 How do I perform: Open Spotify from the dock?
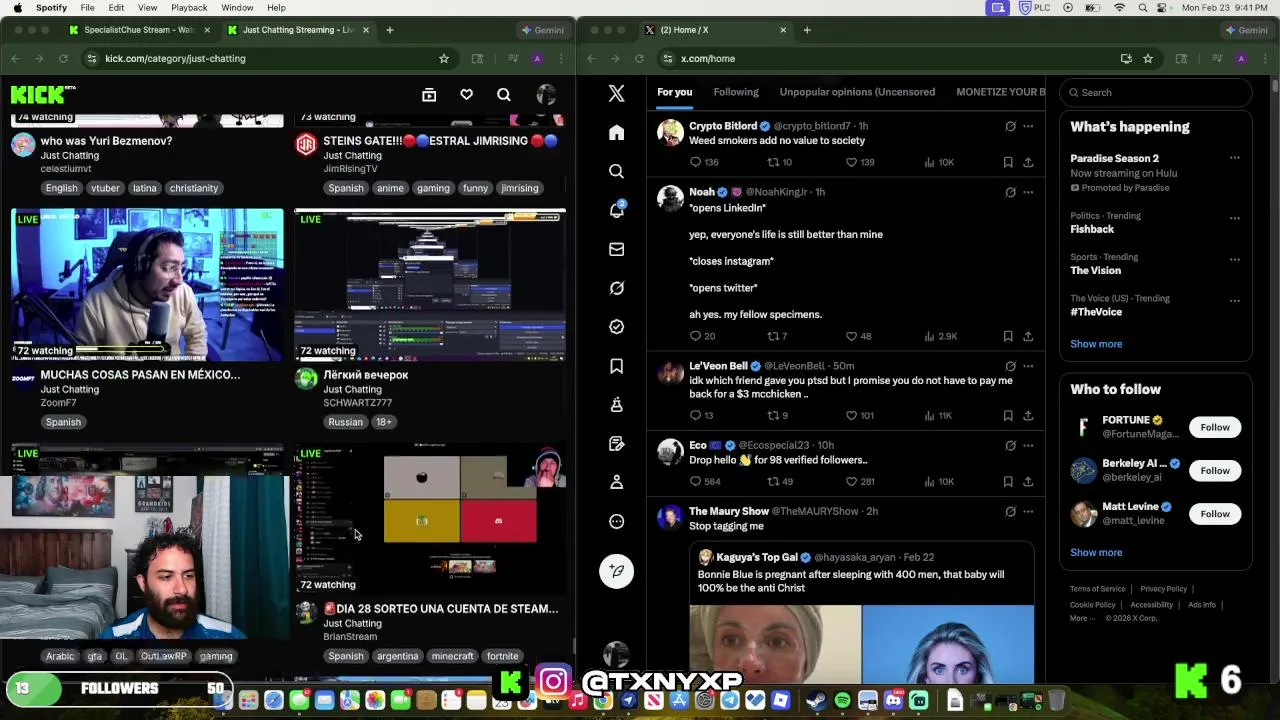coord(842,701)
